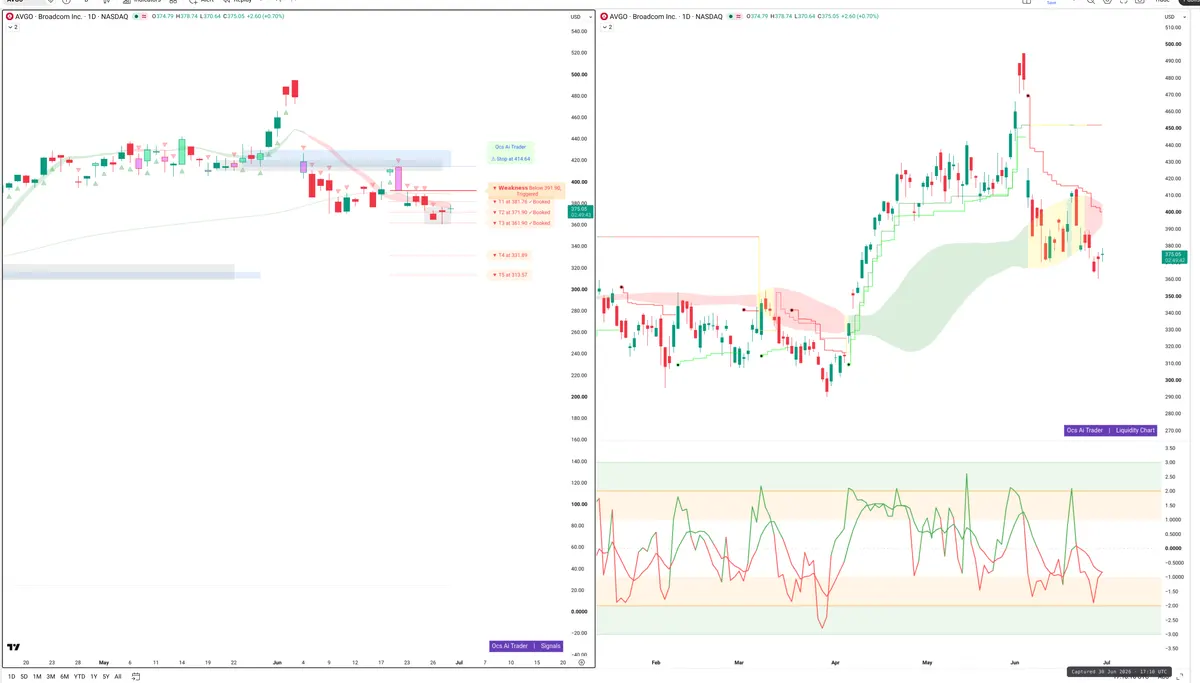The image size is (1200, 683).
Task: Select the All time range
Action: click(x=118, y=677)
